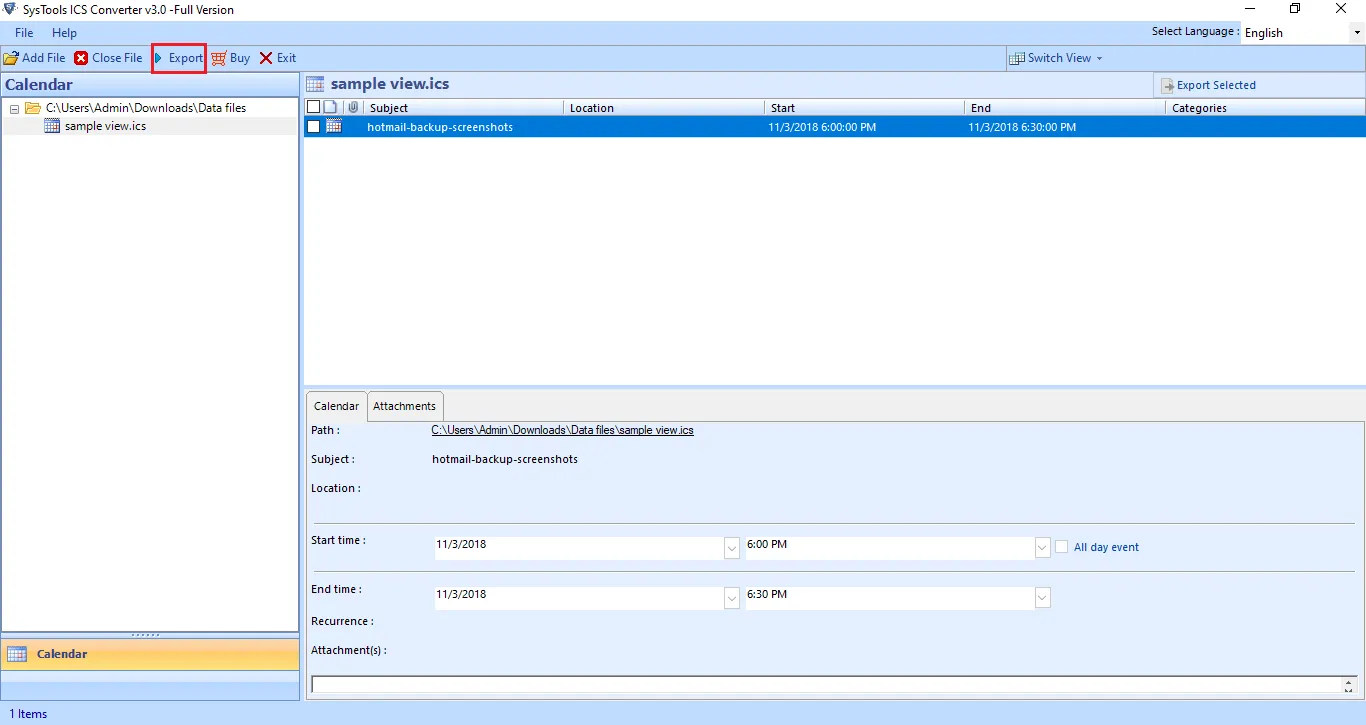Click the document type column header icon

pyautogui.click(x=331, y=107)
